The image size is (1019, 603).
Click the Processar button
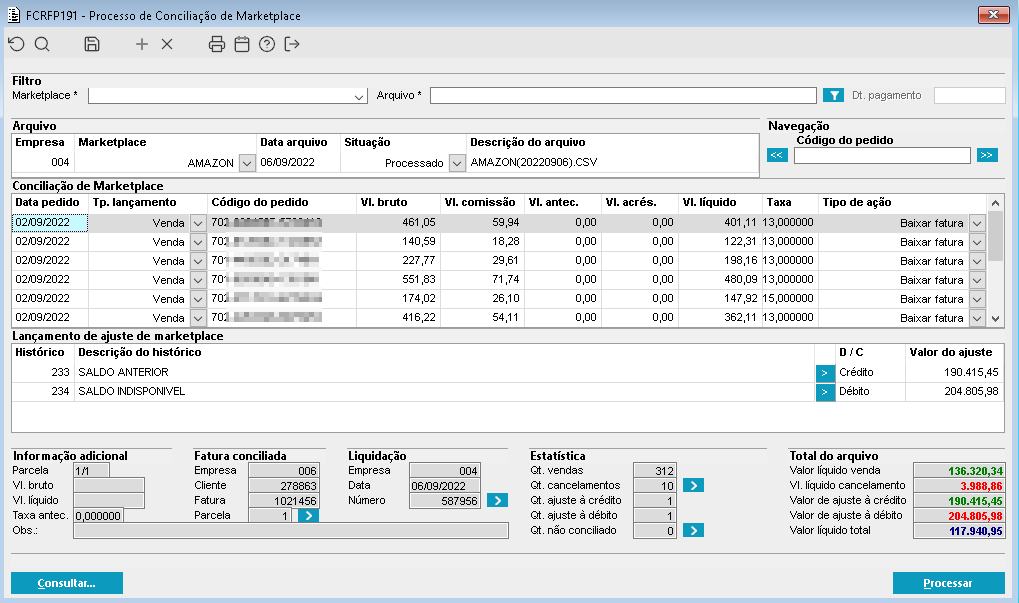[948, 583]
